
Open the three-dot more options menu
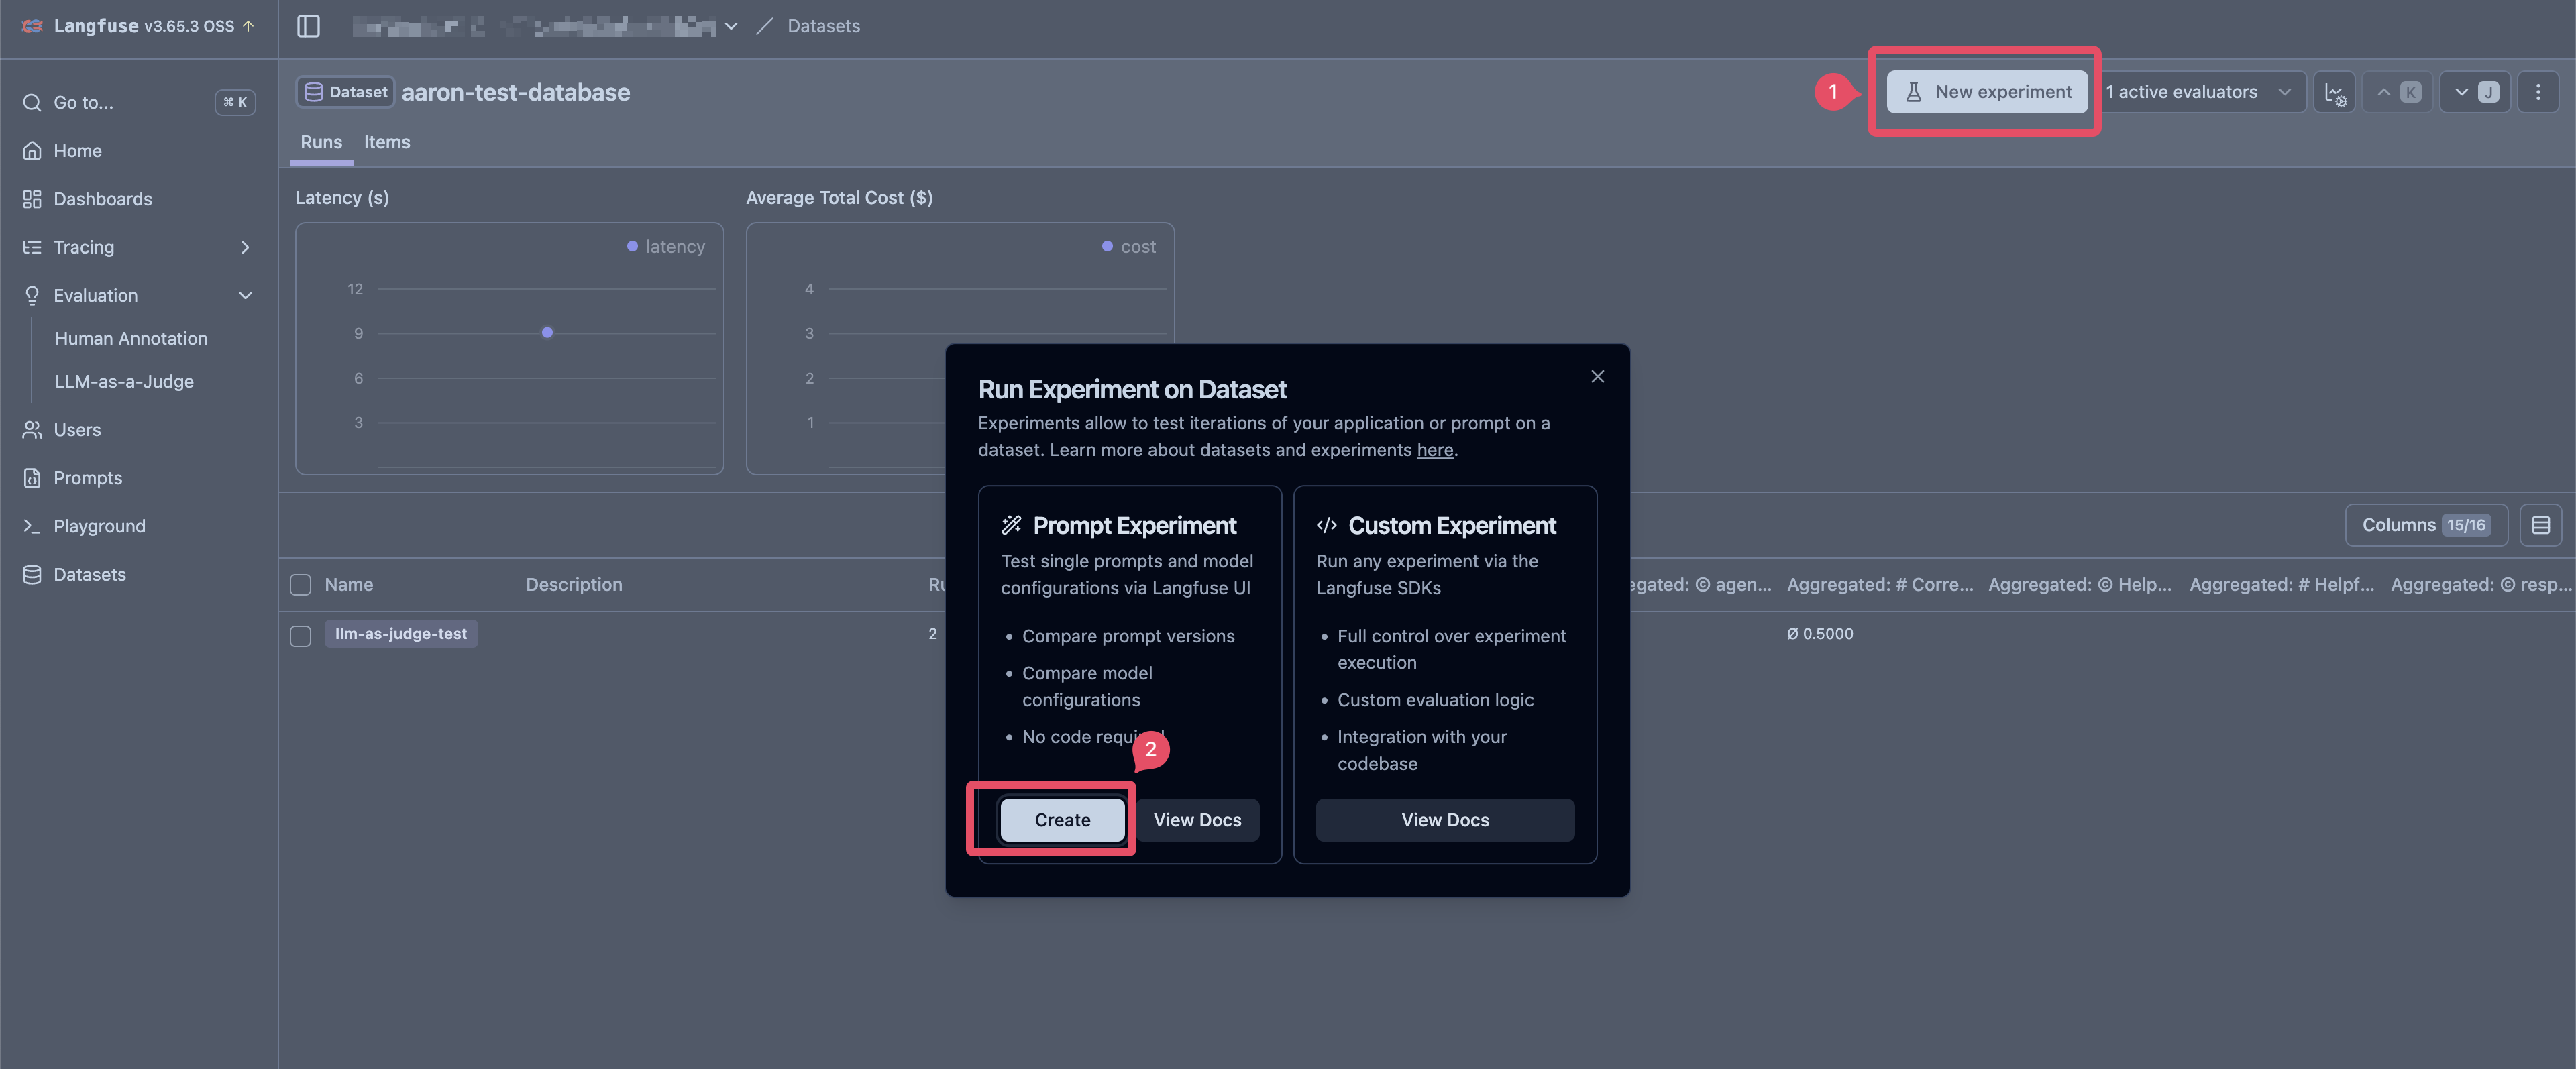2538,92
